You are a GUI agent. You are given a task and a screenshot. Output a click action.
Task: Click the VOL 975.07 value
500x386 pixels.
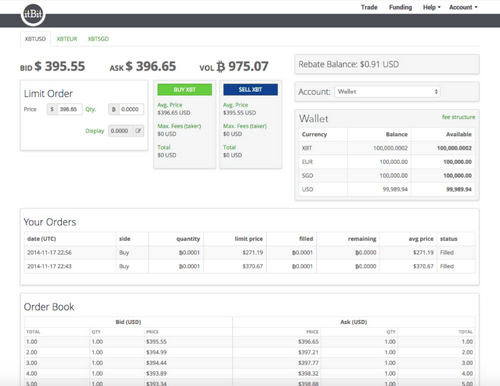tap(234, 66)
